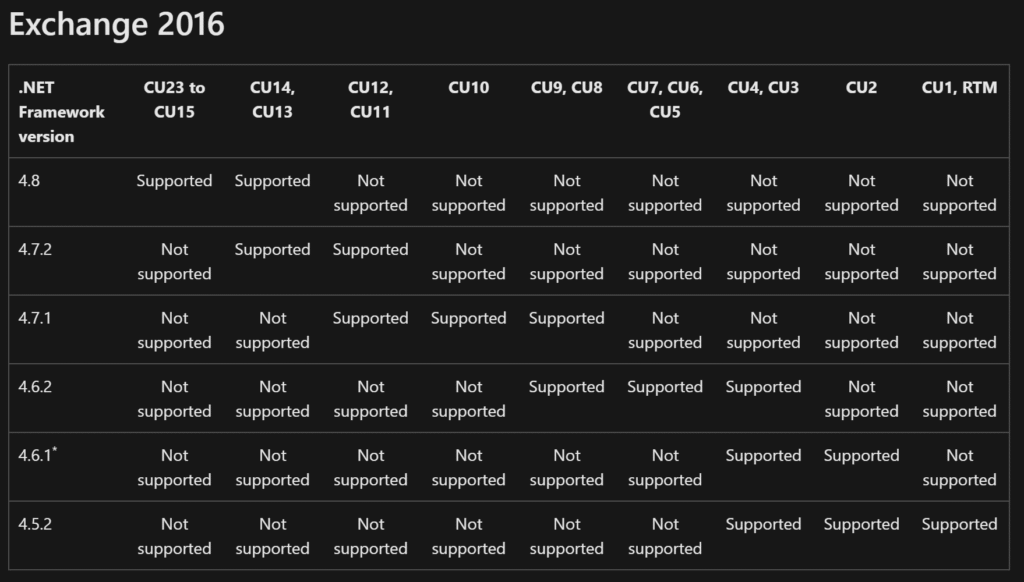Image resolution: width=1024 pixels, height=582 pixels.
Task: Click the "CU1, RTM" column header
Action: [959, 88]
